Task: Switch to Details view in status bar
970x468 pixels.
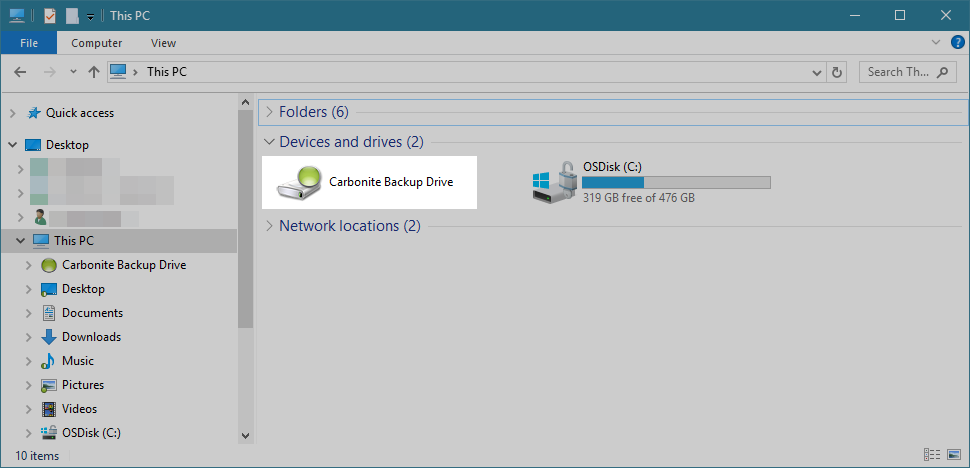Action: tap(932, 455)
